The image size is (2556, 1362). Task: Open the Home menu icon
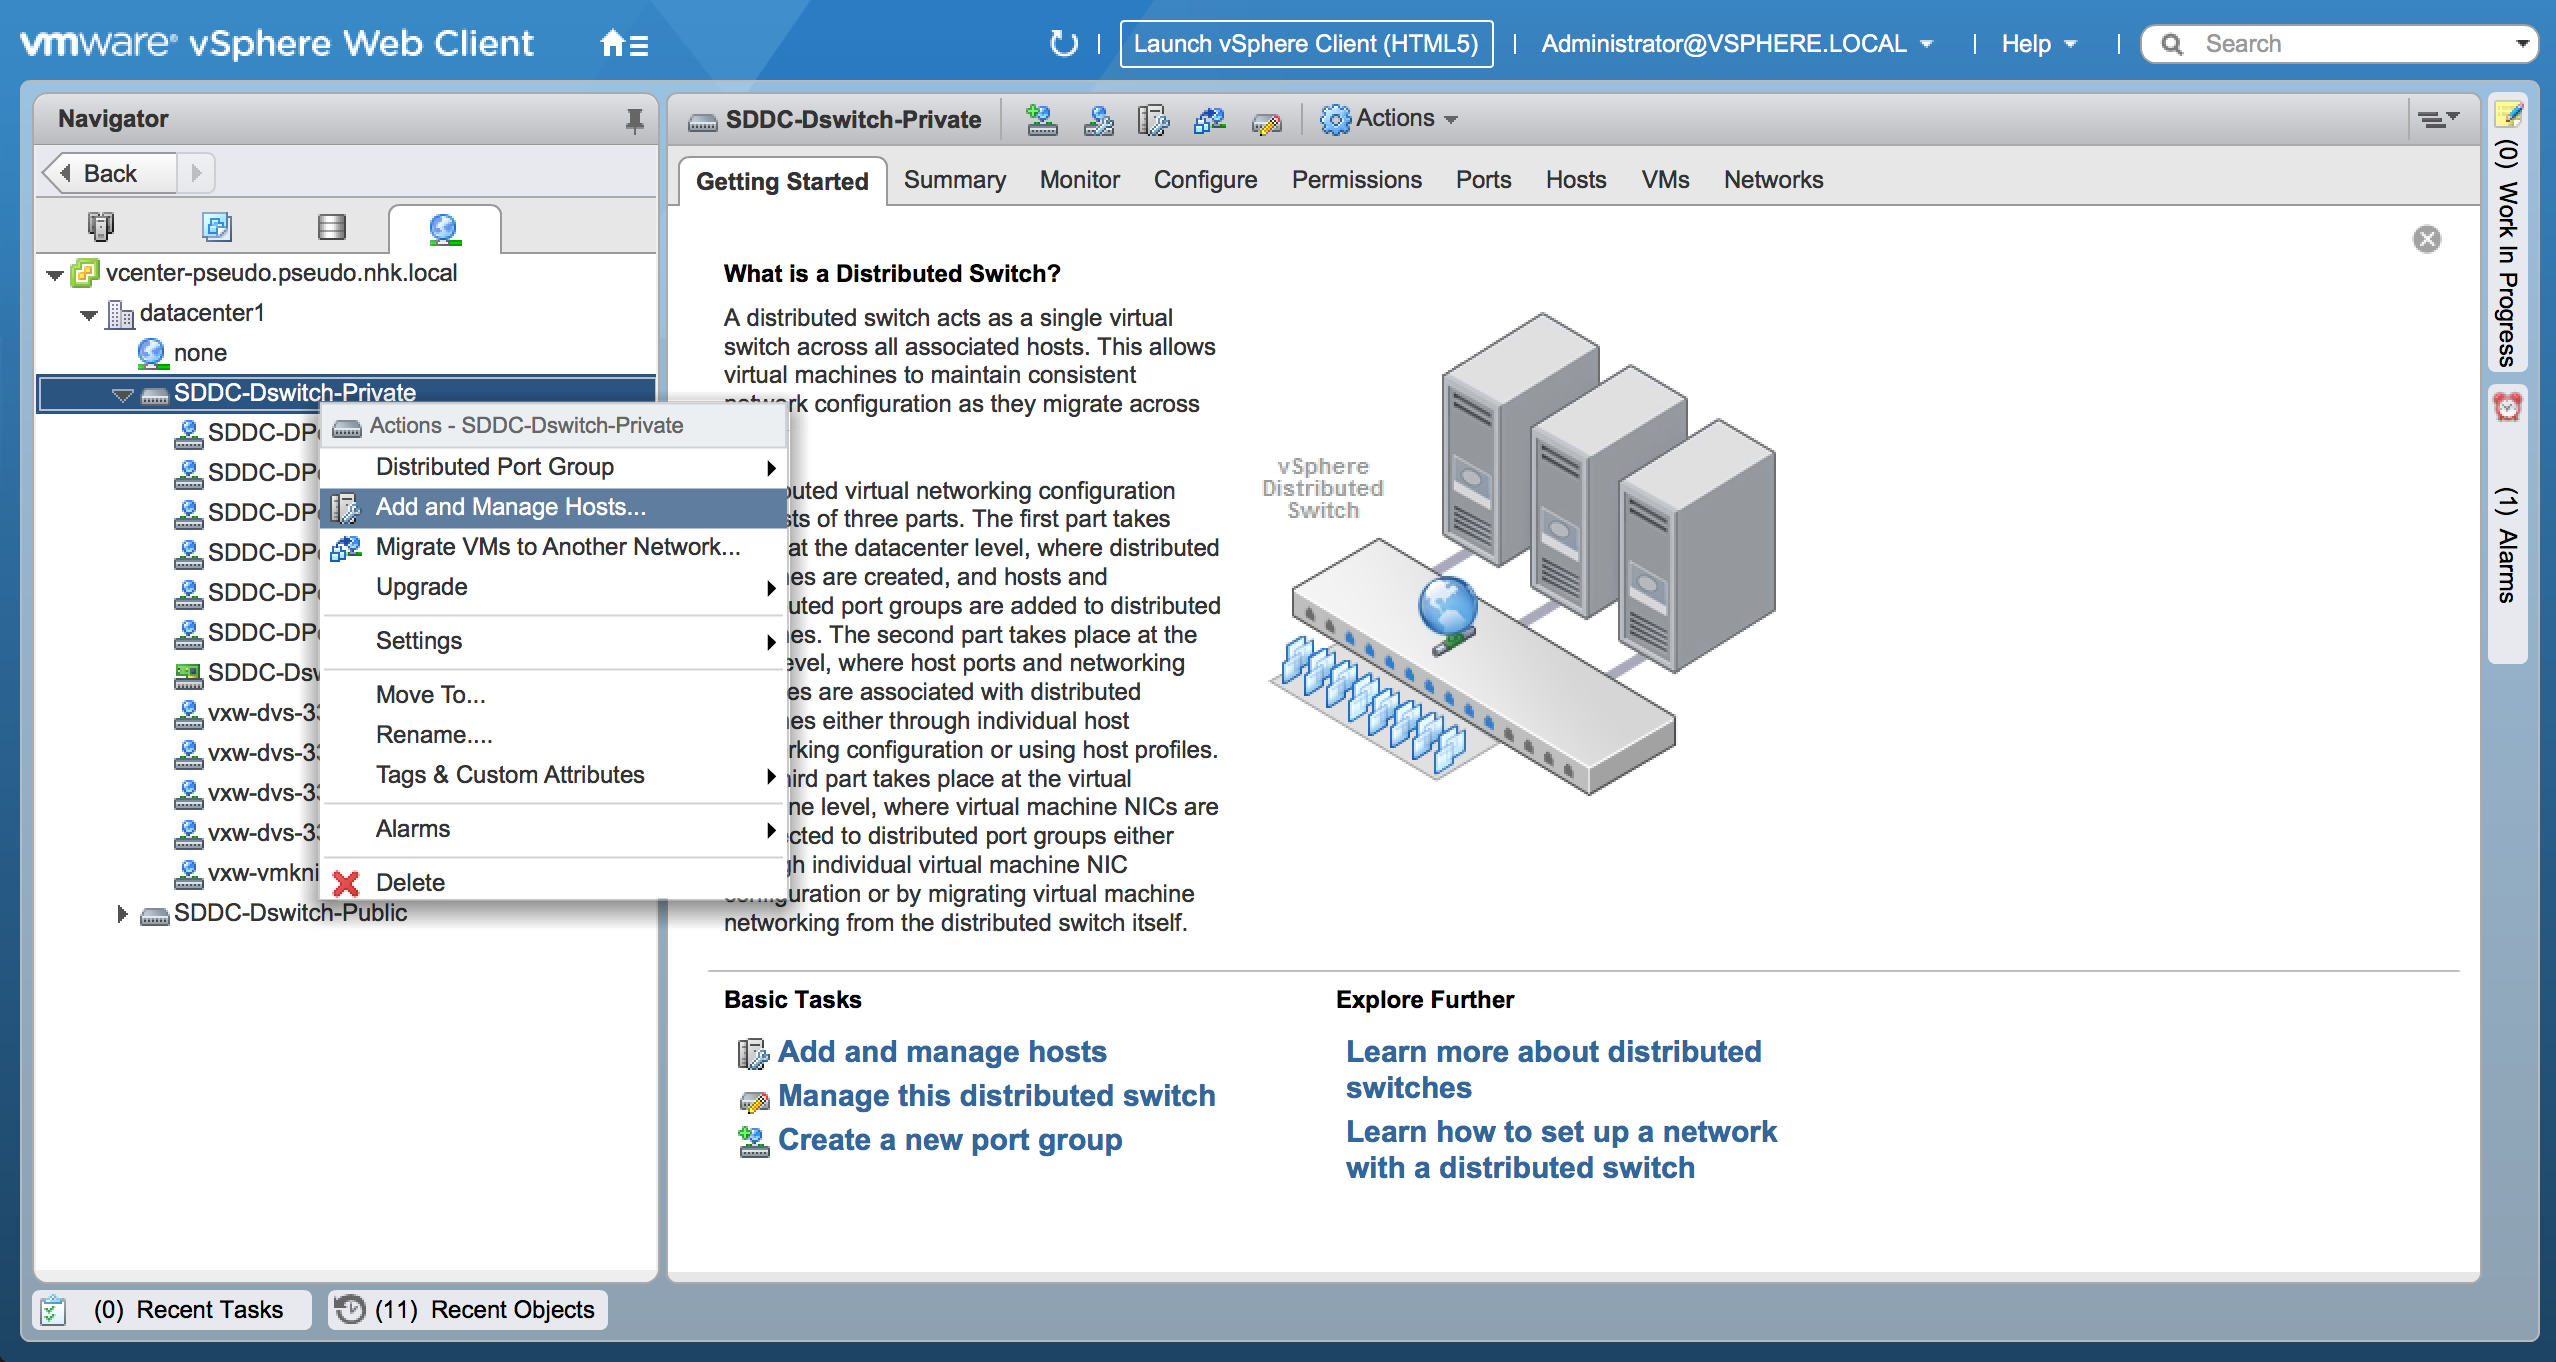click(624, 44)
